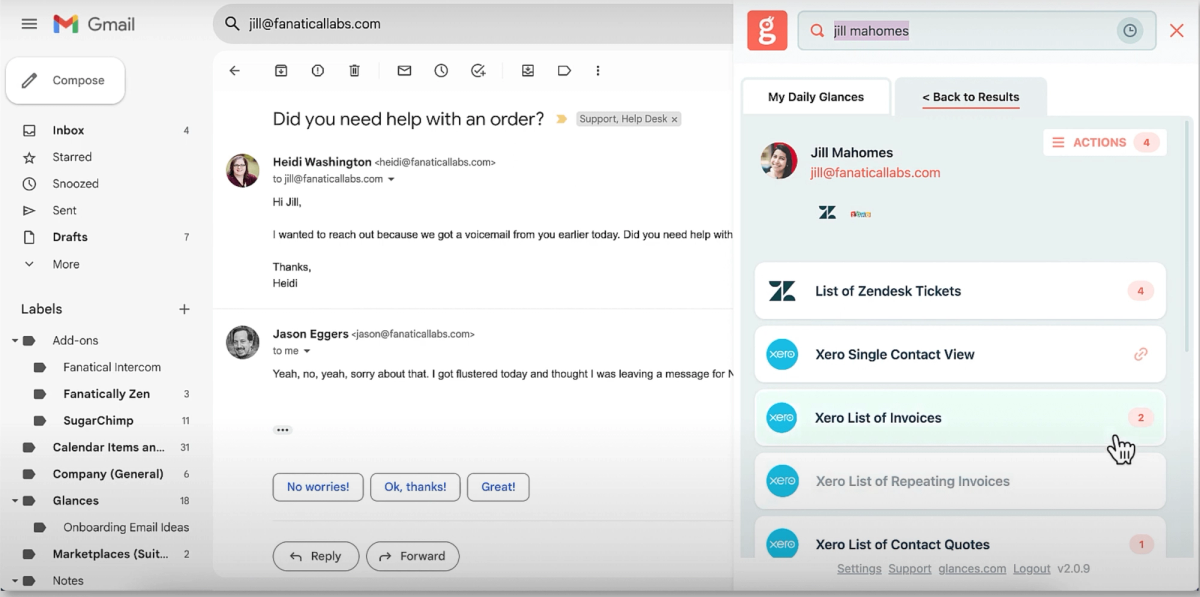Viewport: 1200px width, 597px height.
Task: Collapse the Glances label group
Action: tap(15, 501)
